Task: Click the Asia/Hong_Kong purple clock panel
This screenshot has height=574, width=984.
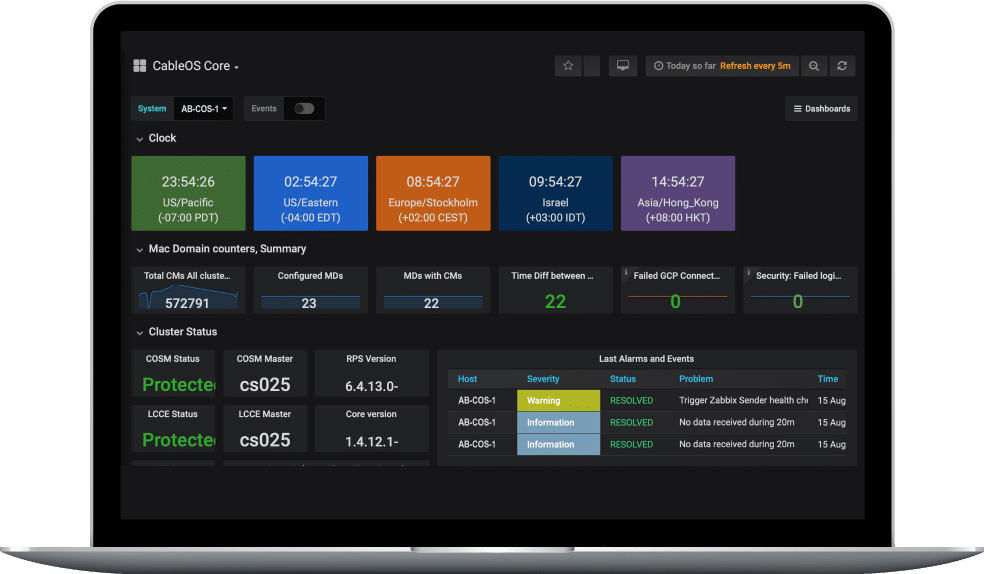Action: 678,193
